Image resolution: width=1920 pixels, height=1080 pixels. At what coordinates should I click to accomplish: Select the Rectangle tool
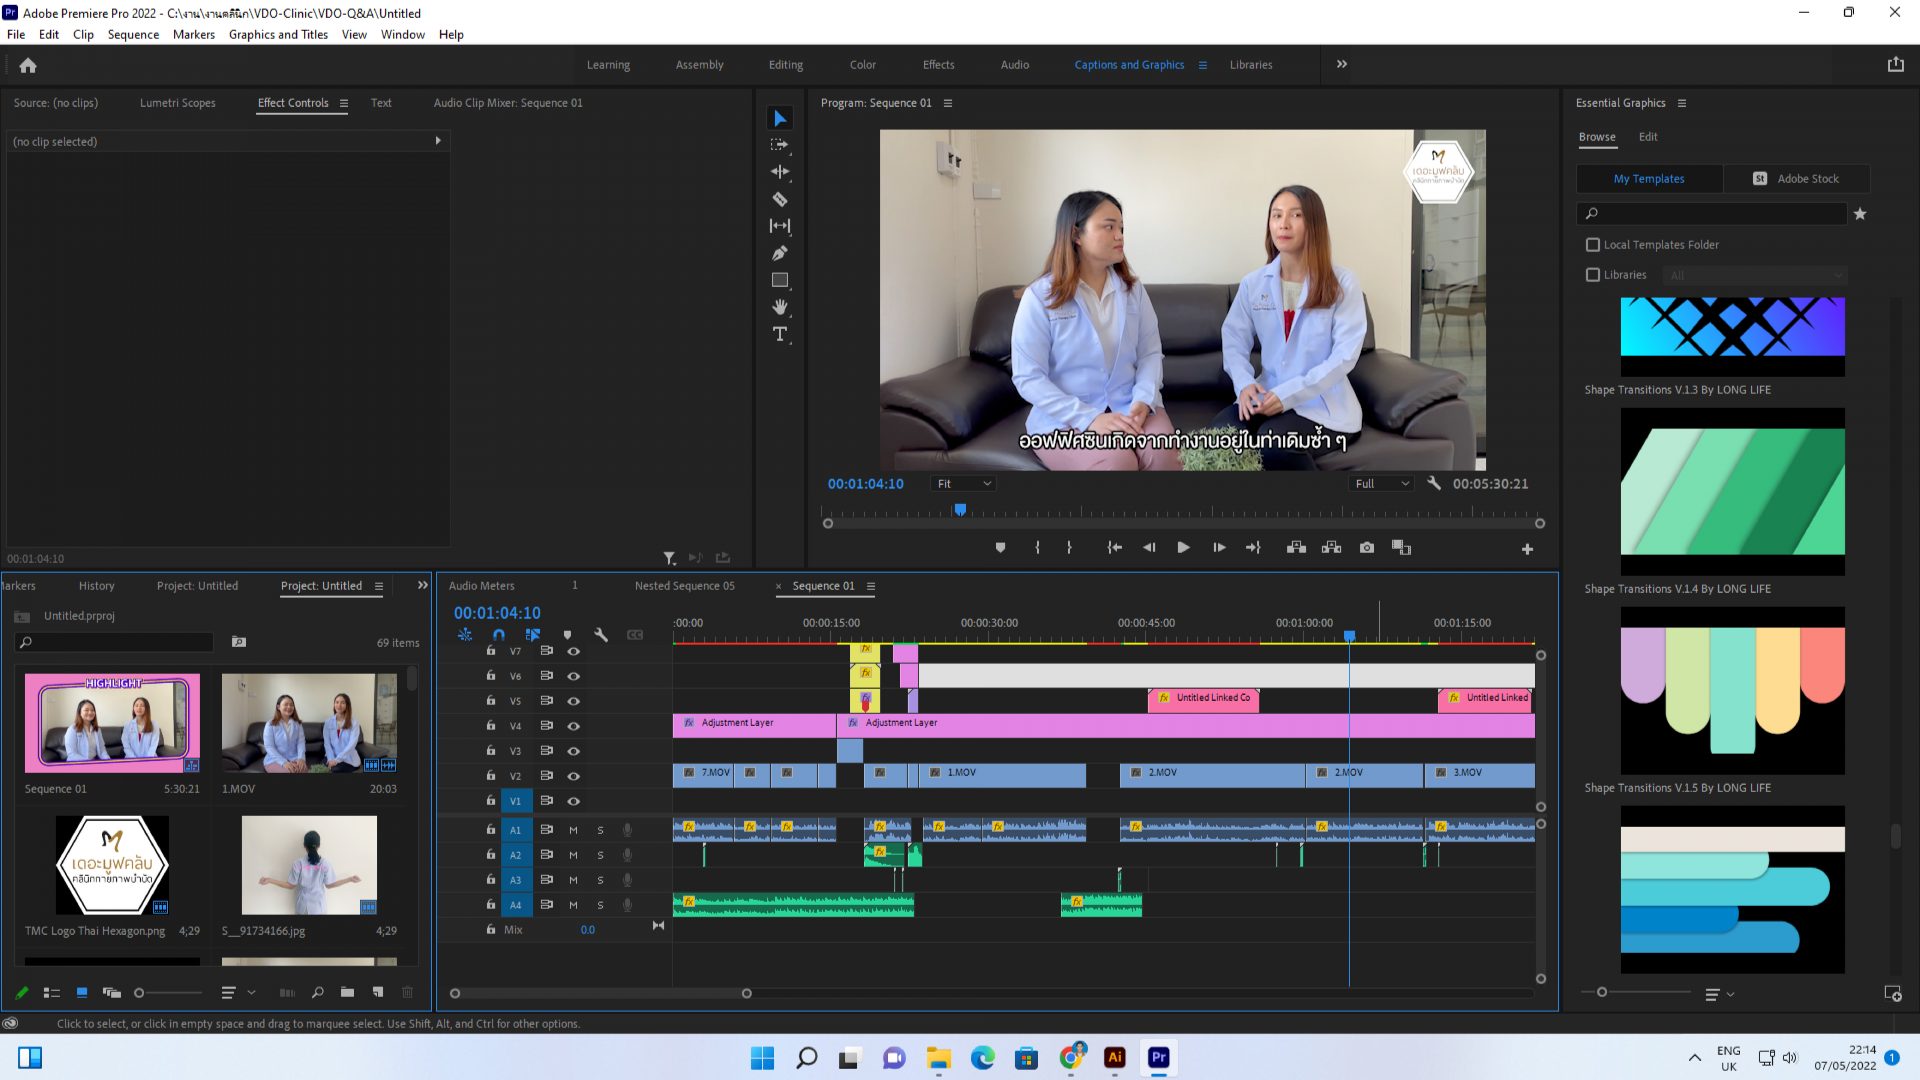tap(780, 280)
